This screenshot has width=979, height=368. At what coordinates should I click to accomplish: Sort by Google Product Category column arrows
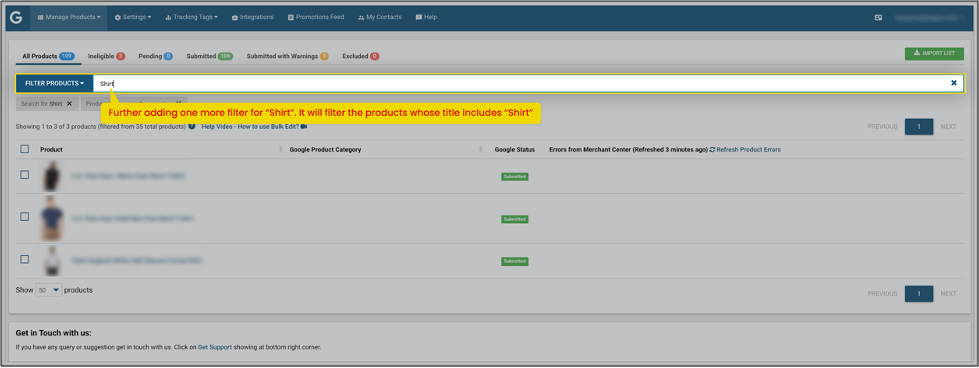[x=481, y=150]
